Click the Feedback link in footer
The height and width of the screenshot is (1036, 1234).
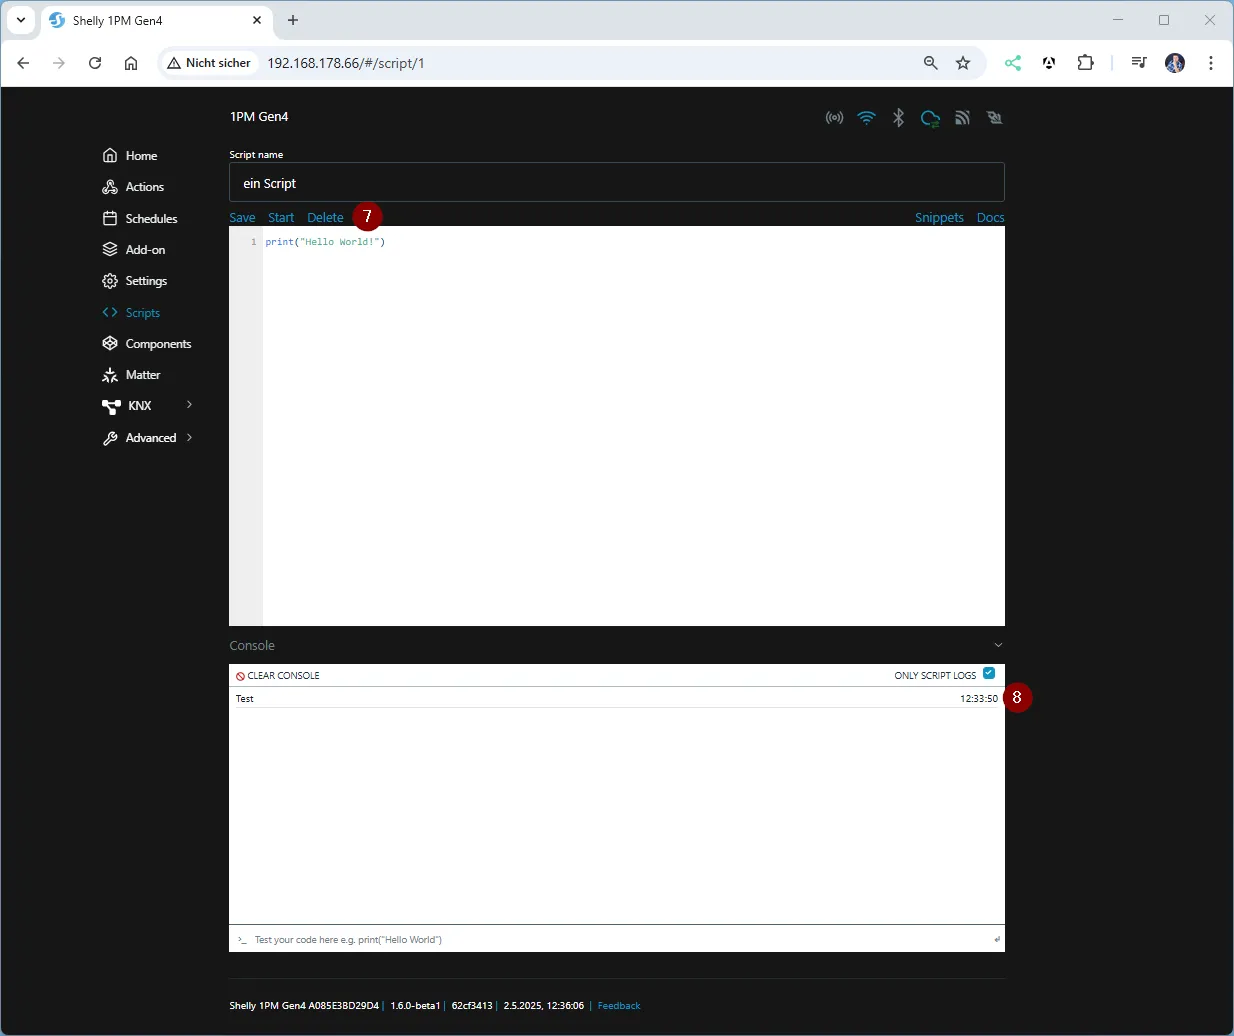pyautogui.click(x=619, y=1006)
